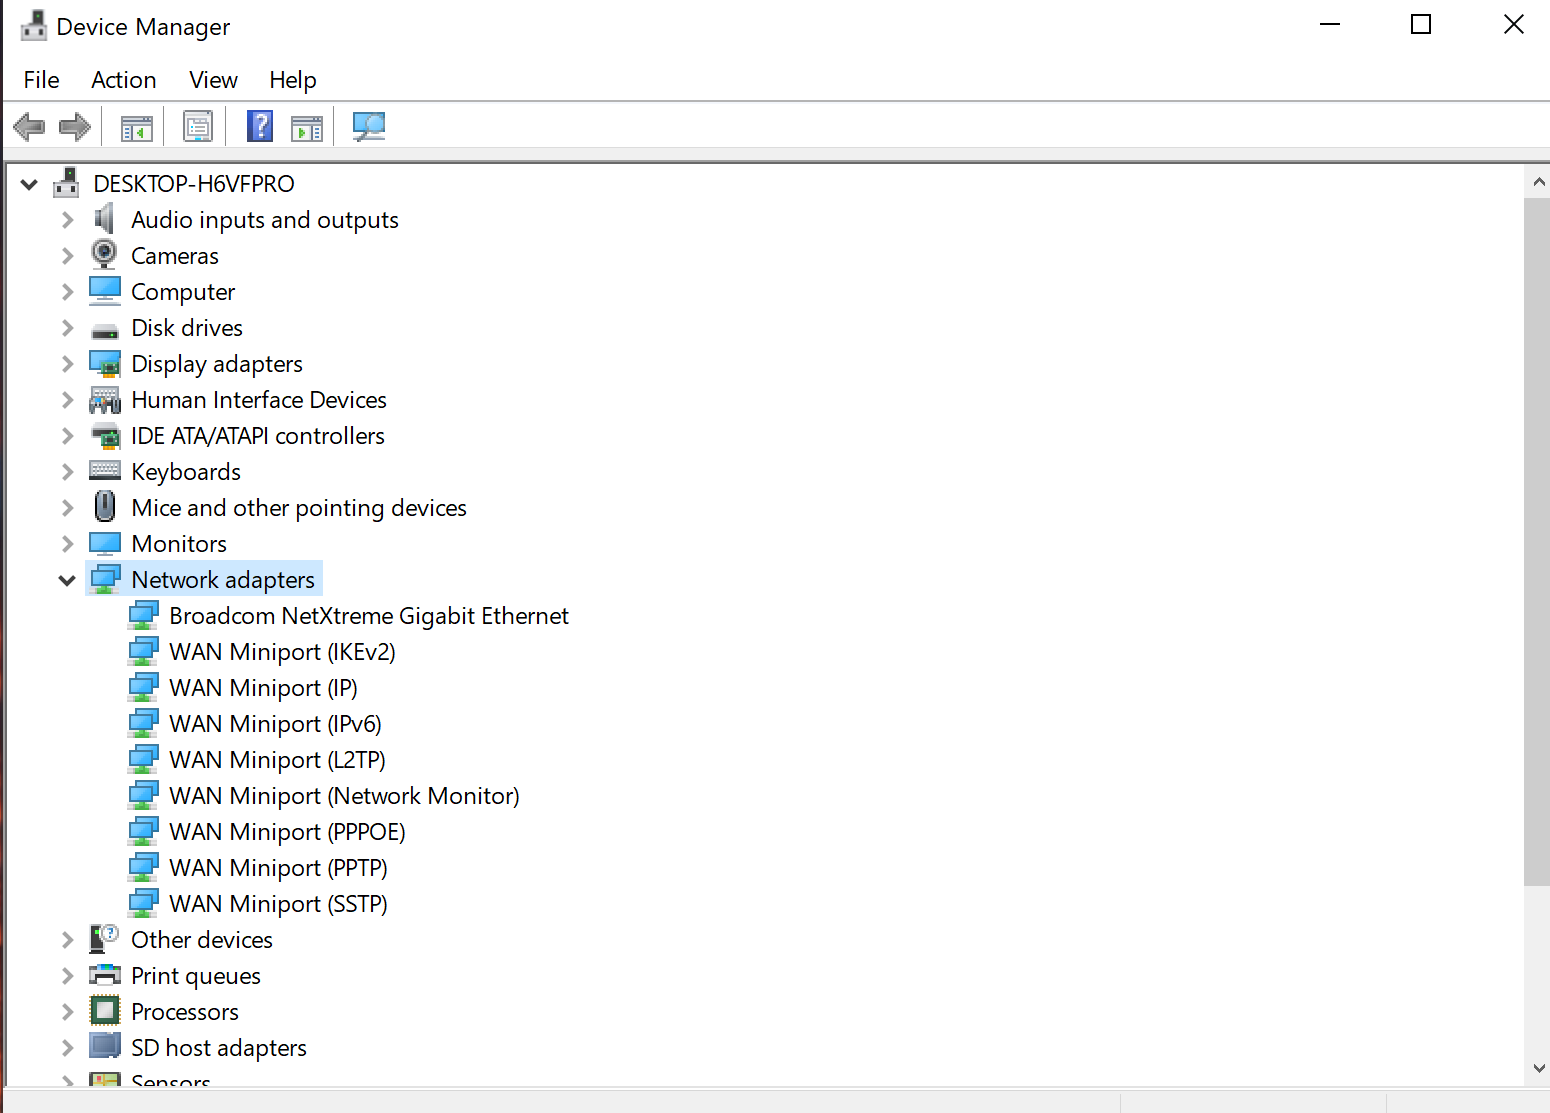Screen dimensions: 1550x1113
Task: Select IDE ATA/ATAPI controllers label
Action: tap(258, 436)
